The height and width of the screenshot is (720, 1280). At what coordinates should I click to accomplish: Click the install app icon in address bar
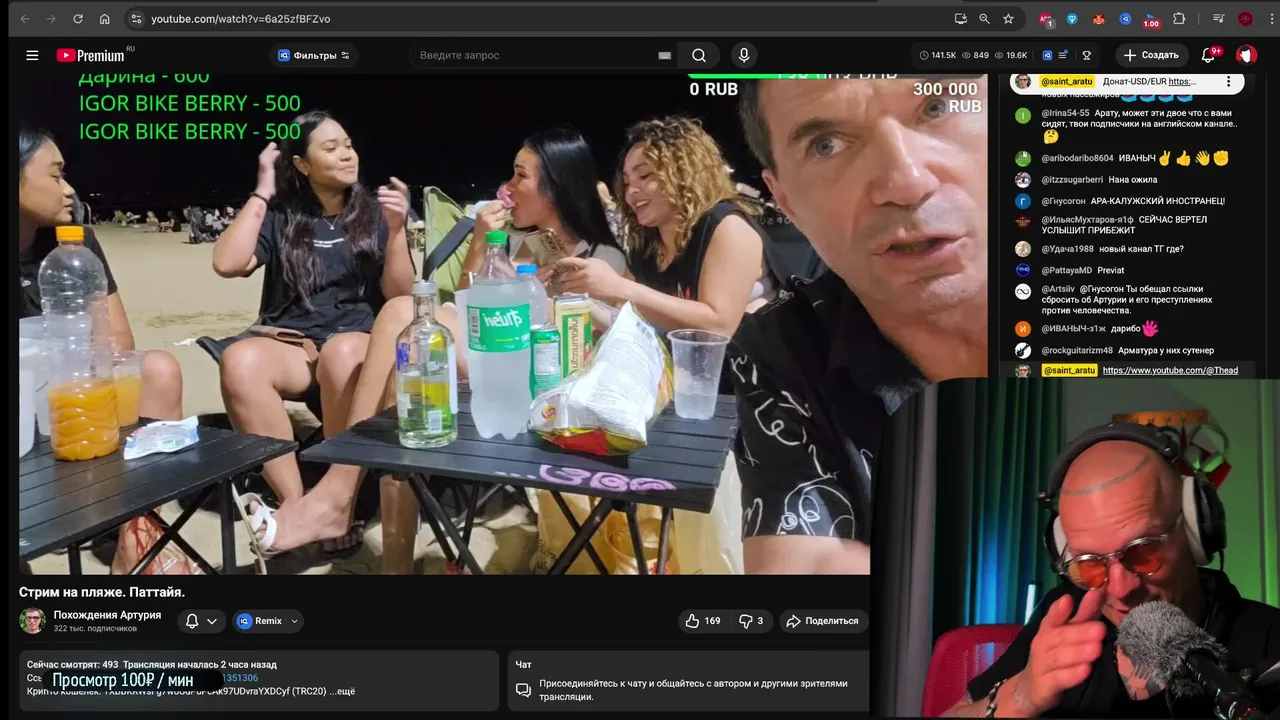[961, 18]
